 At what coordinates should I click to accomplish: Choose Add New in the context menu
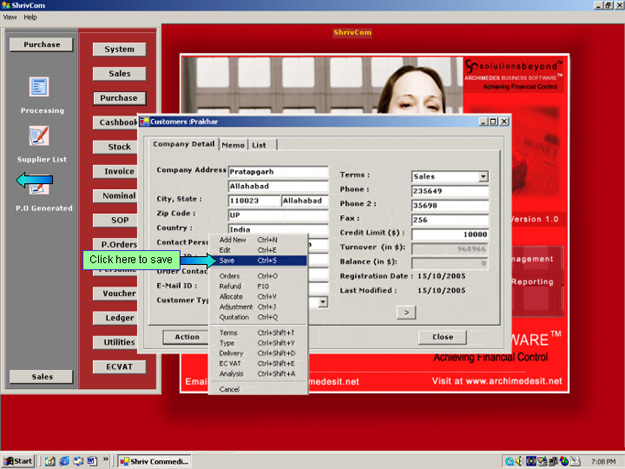[x=232, y=240]
